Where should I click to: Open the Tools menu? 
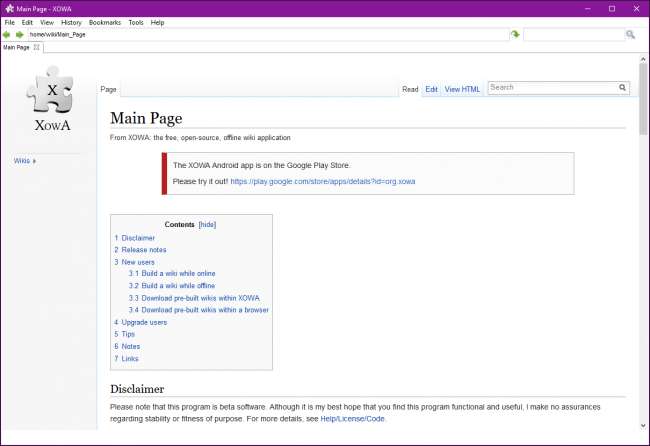136,22
